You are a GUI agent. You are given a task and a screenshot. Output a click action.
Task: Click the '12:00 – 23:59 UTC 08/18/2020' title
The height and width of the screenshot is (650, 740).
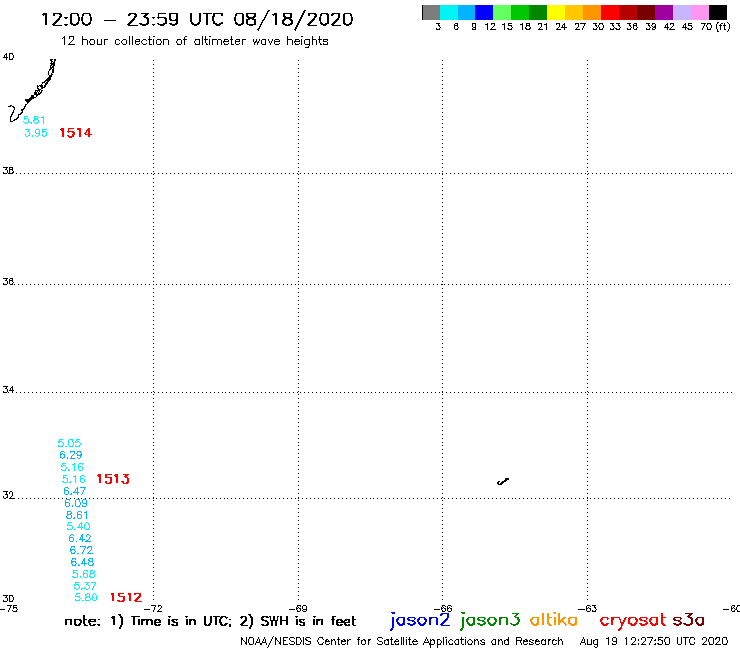197,20
